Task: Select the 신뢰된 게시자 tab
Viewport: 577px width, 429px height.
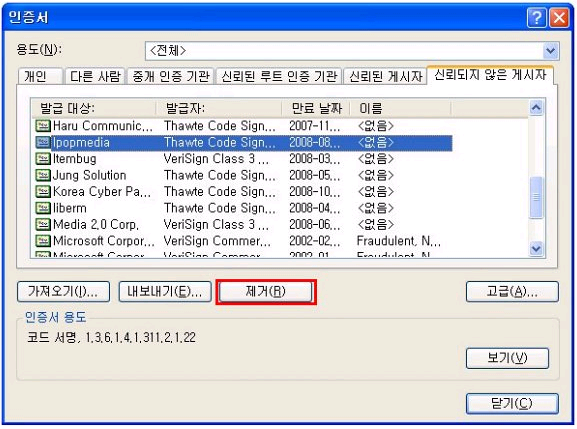Action: [385, 77]
